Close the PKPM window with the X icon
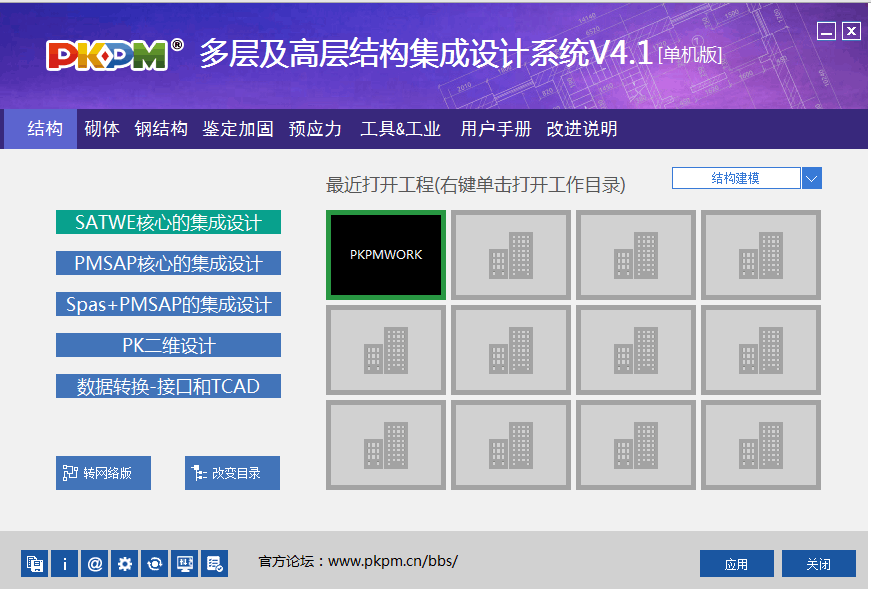 (851, 31)
